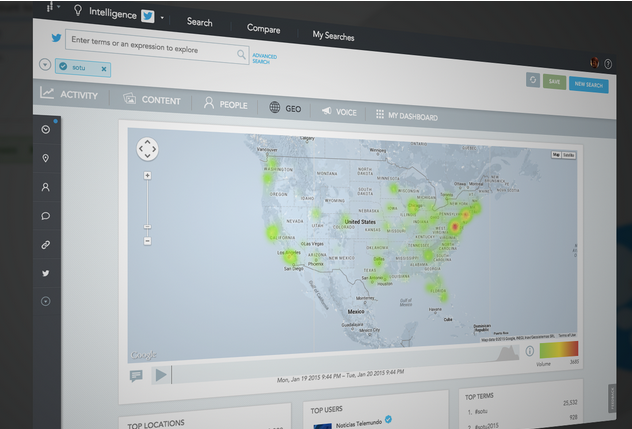This screenshot has width=632, height=429.
Task: Click the volume color gradient legend
Action: tap(559, 349)
